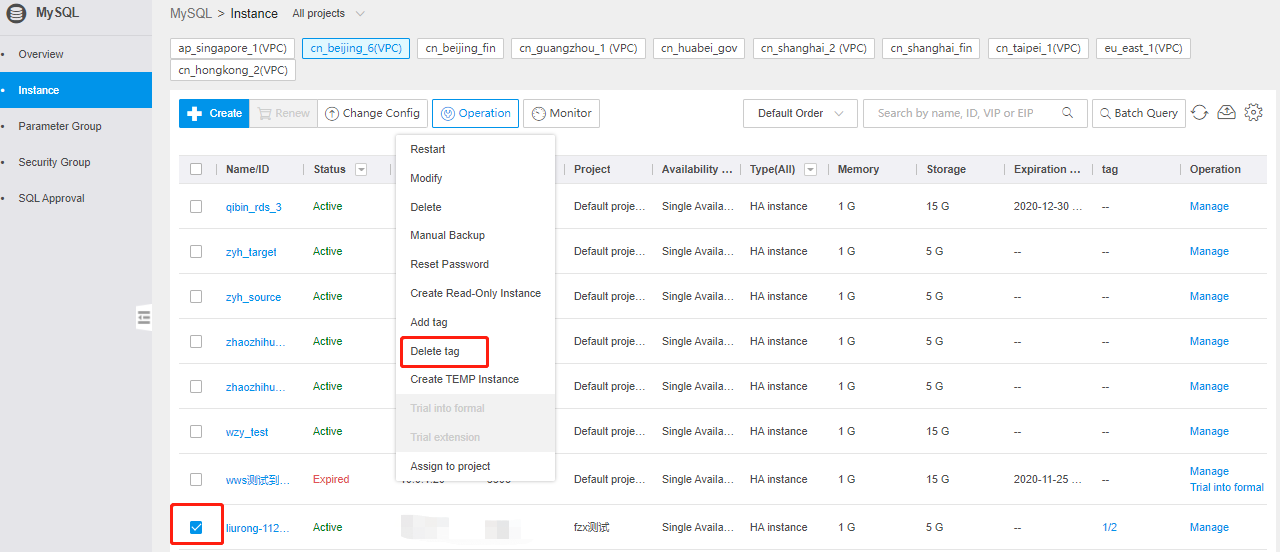Uncheck the liurong-112 row checkbox

click(x=196, y=527)
